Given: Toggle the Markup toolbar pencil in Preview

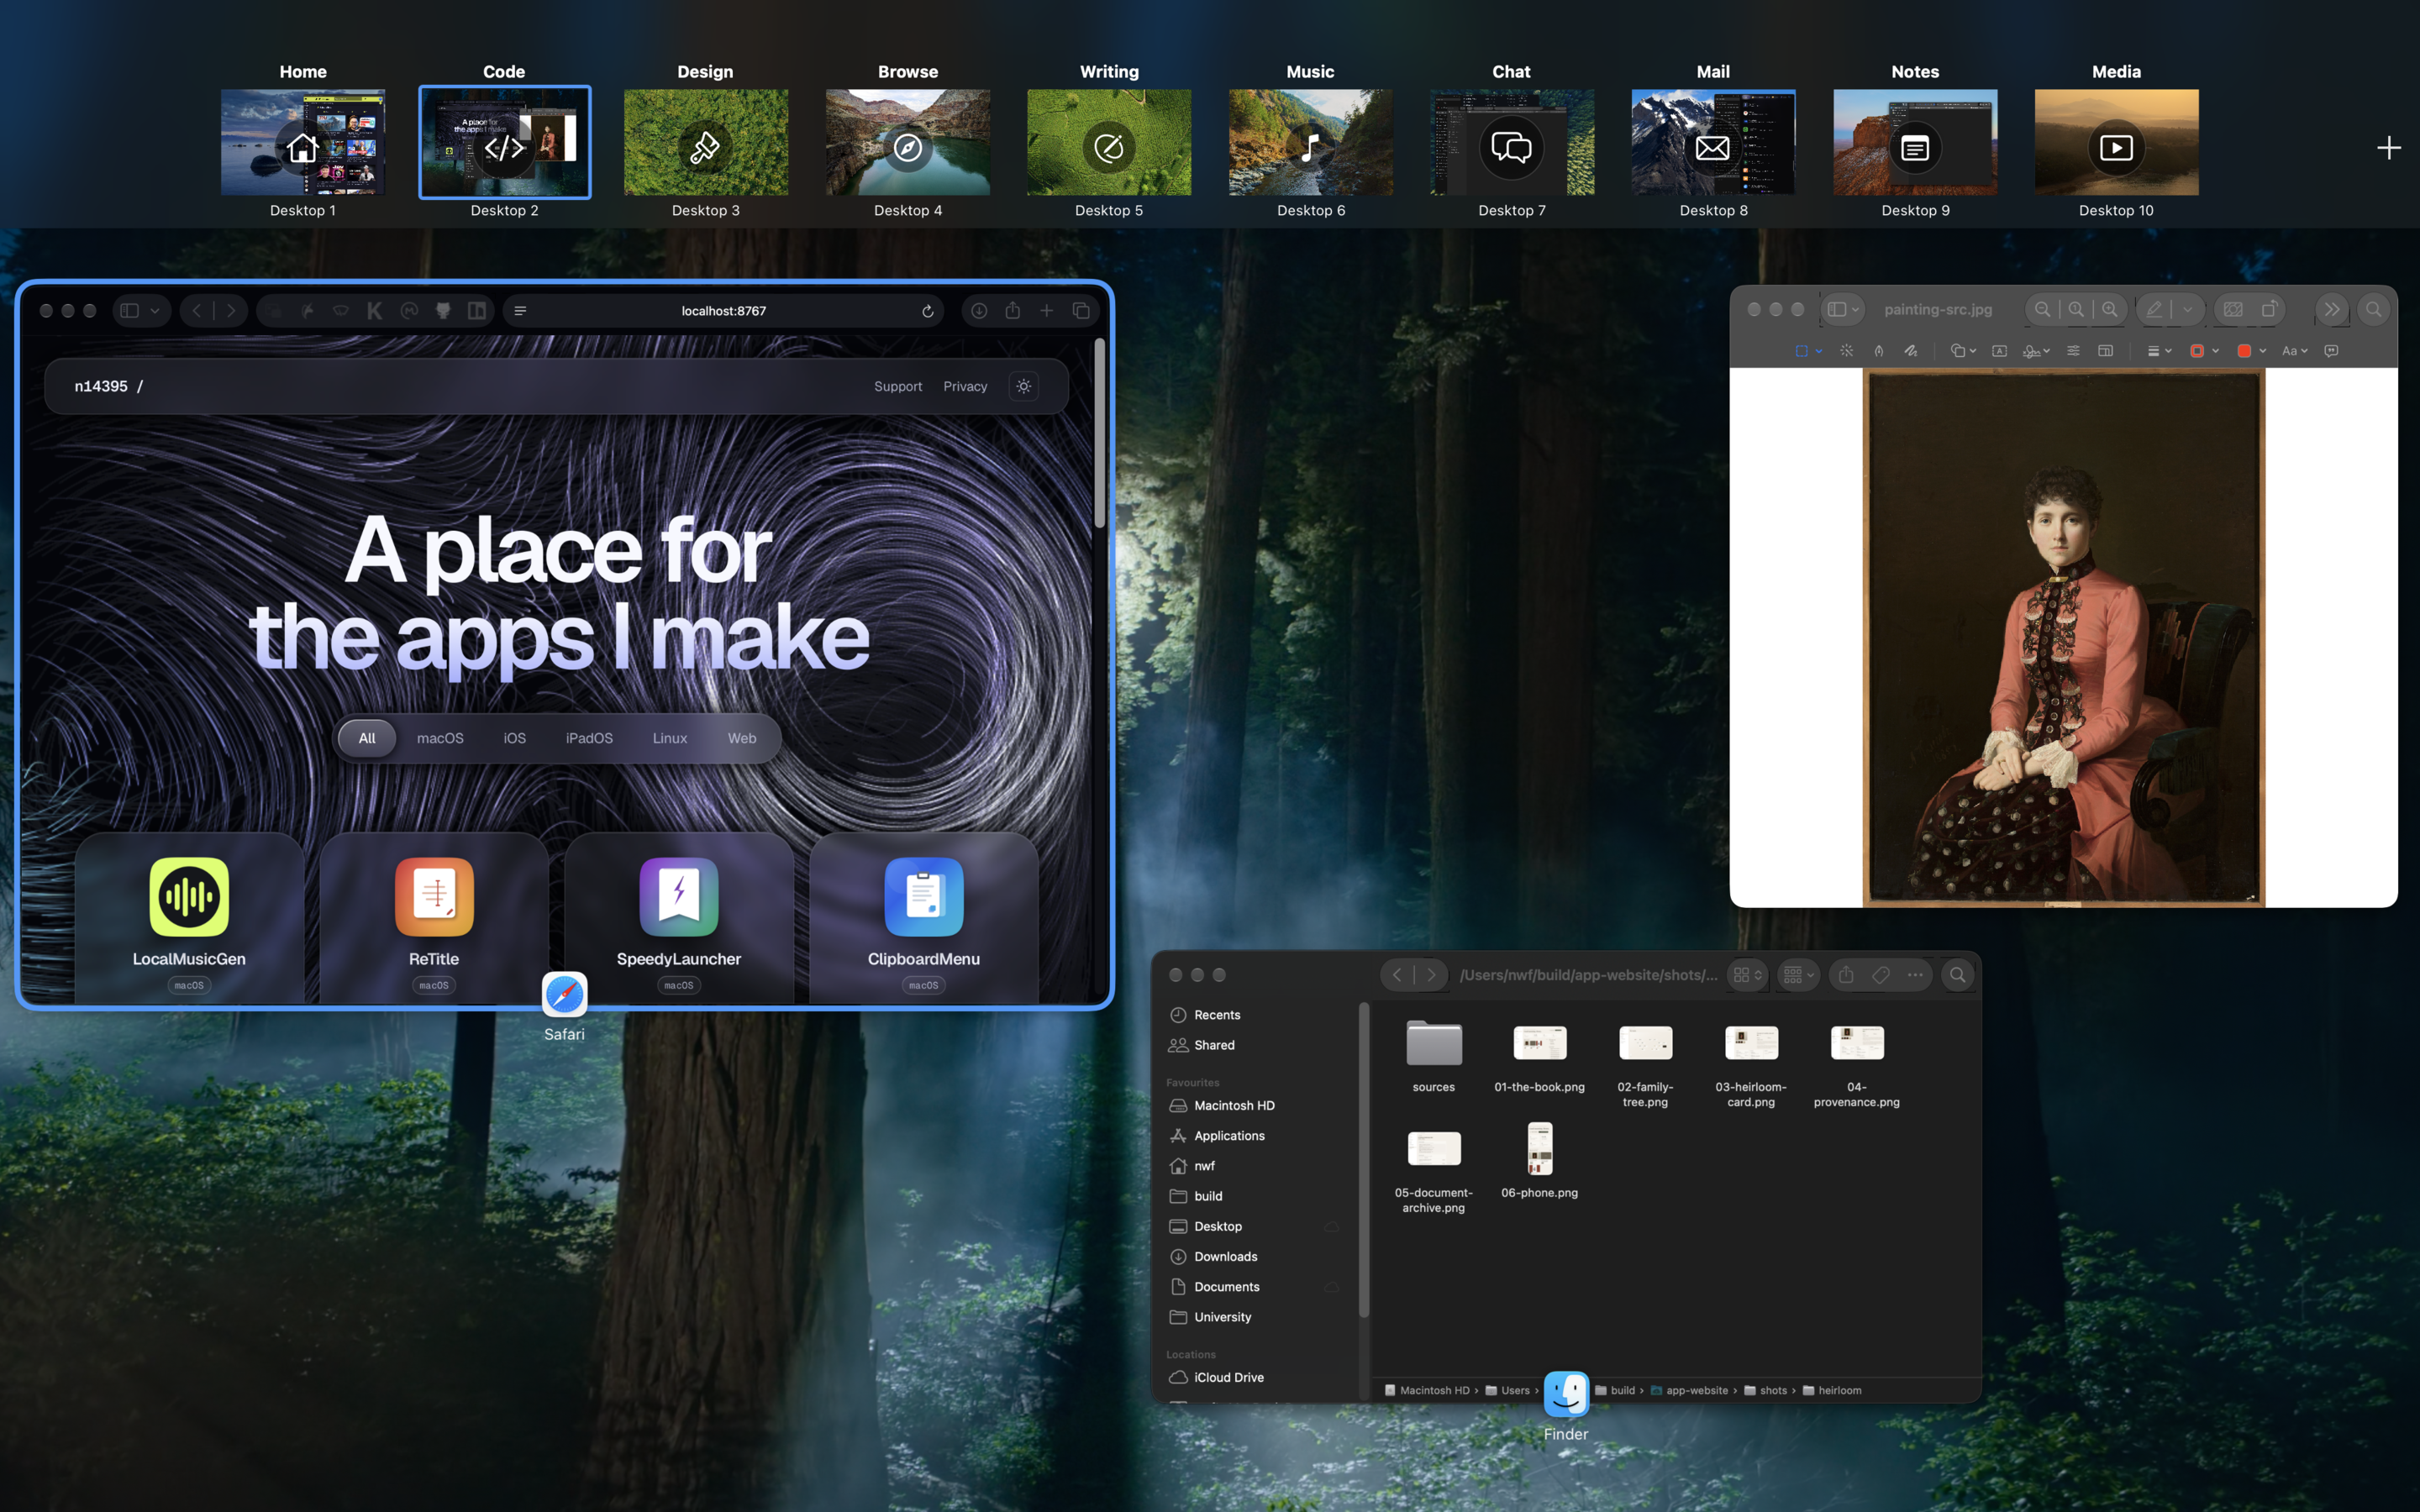Looking at the screenshot, I should 2154,310.
